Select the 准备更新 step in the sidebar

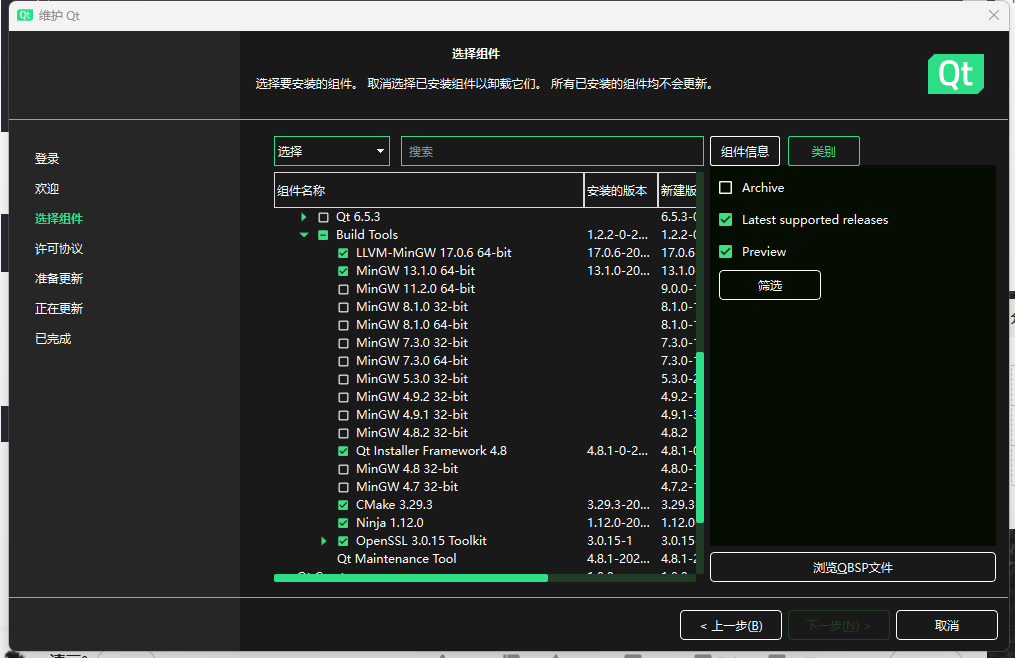pyautogui.click(x=58, y=278)
